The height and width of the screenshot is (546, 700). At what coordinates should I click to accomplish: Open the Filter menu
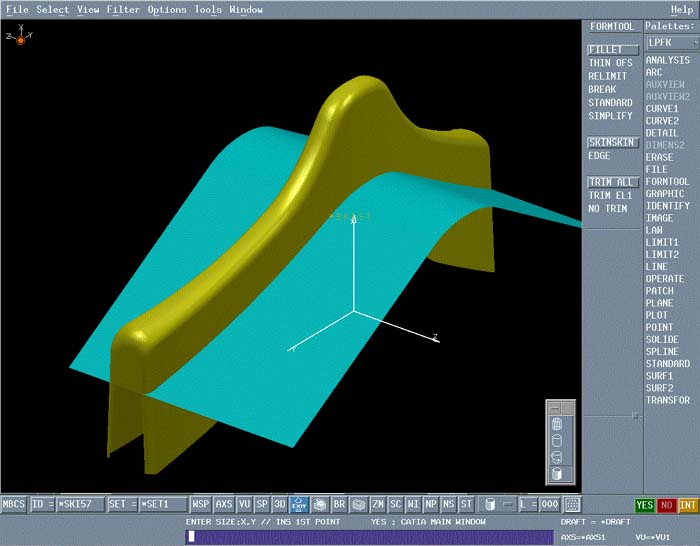click(123, 10)
